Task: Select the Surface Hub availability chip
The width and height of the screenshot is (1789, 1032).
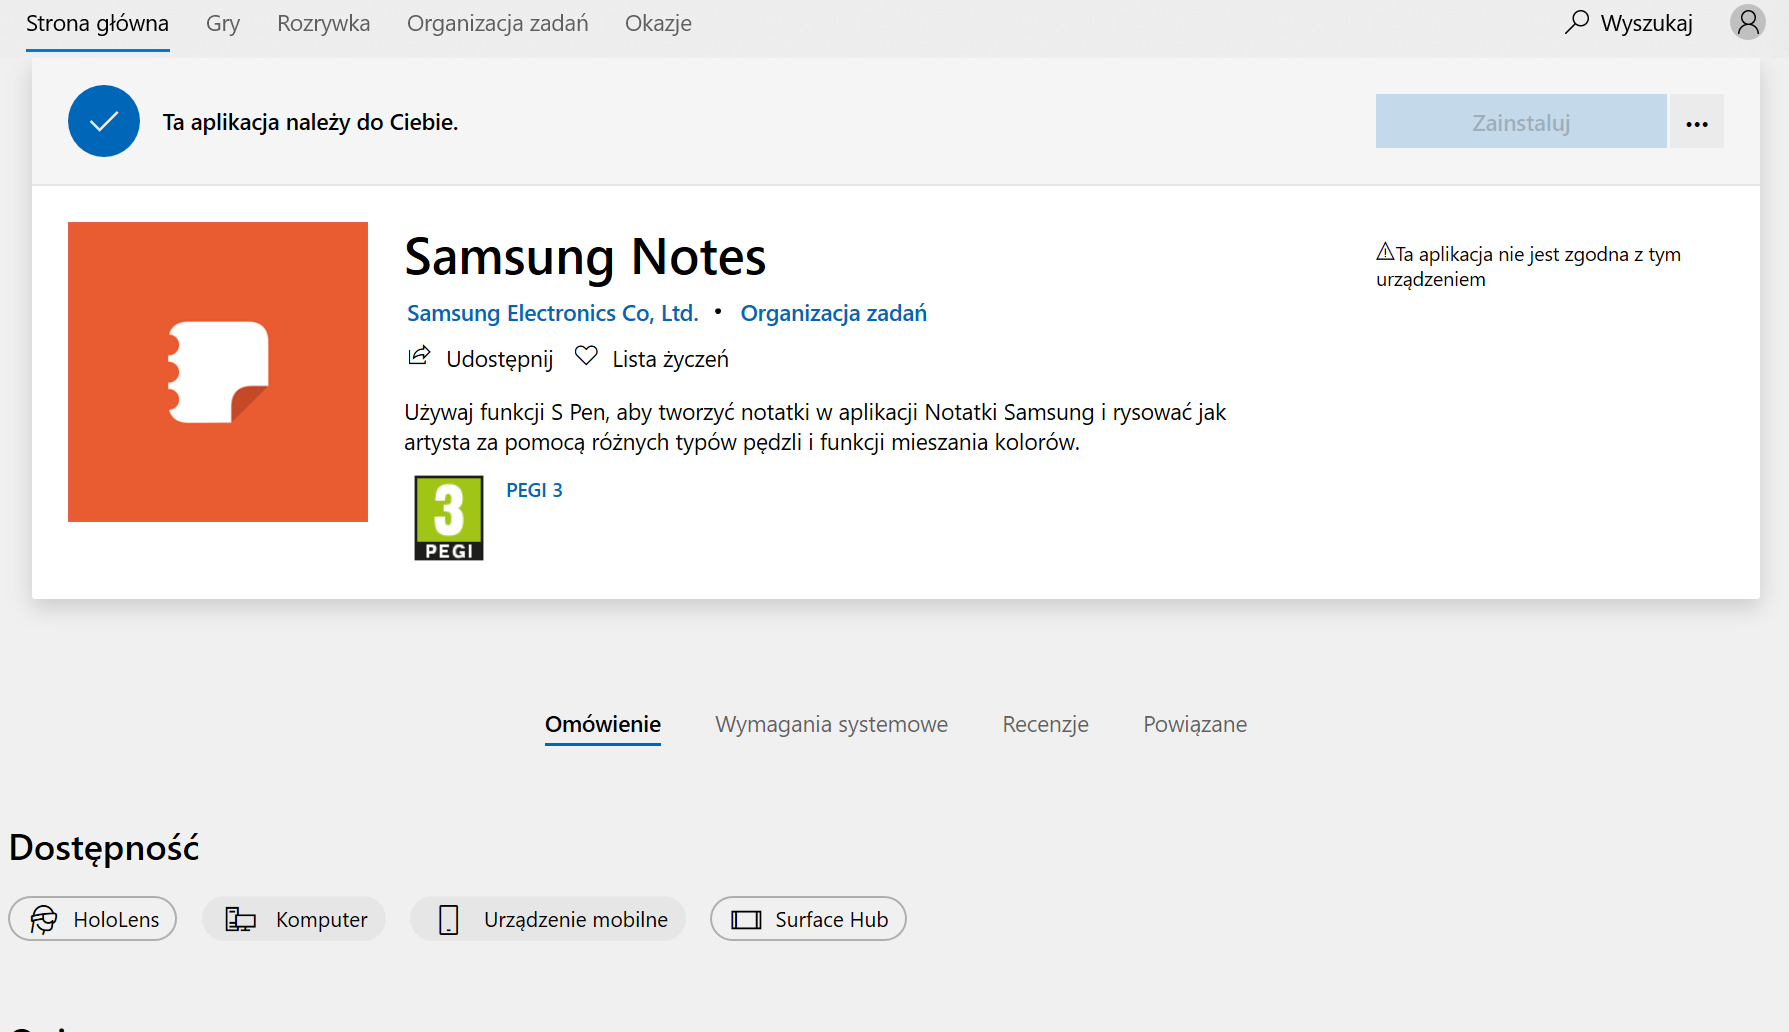Action: point(808,919)
